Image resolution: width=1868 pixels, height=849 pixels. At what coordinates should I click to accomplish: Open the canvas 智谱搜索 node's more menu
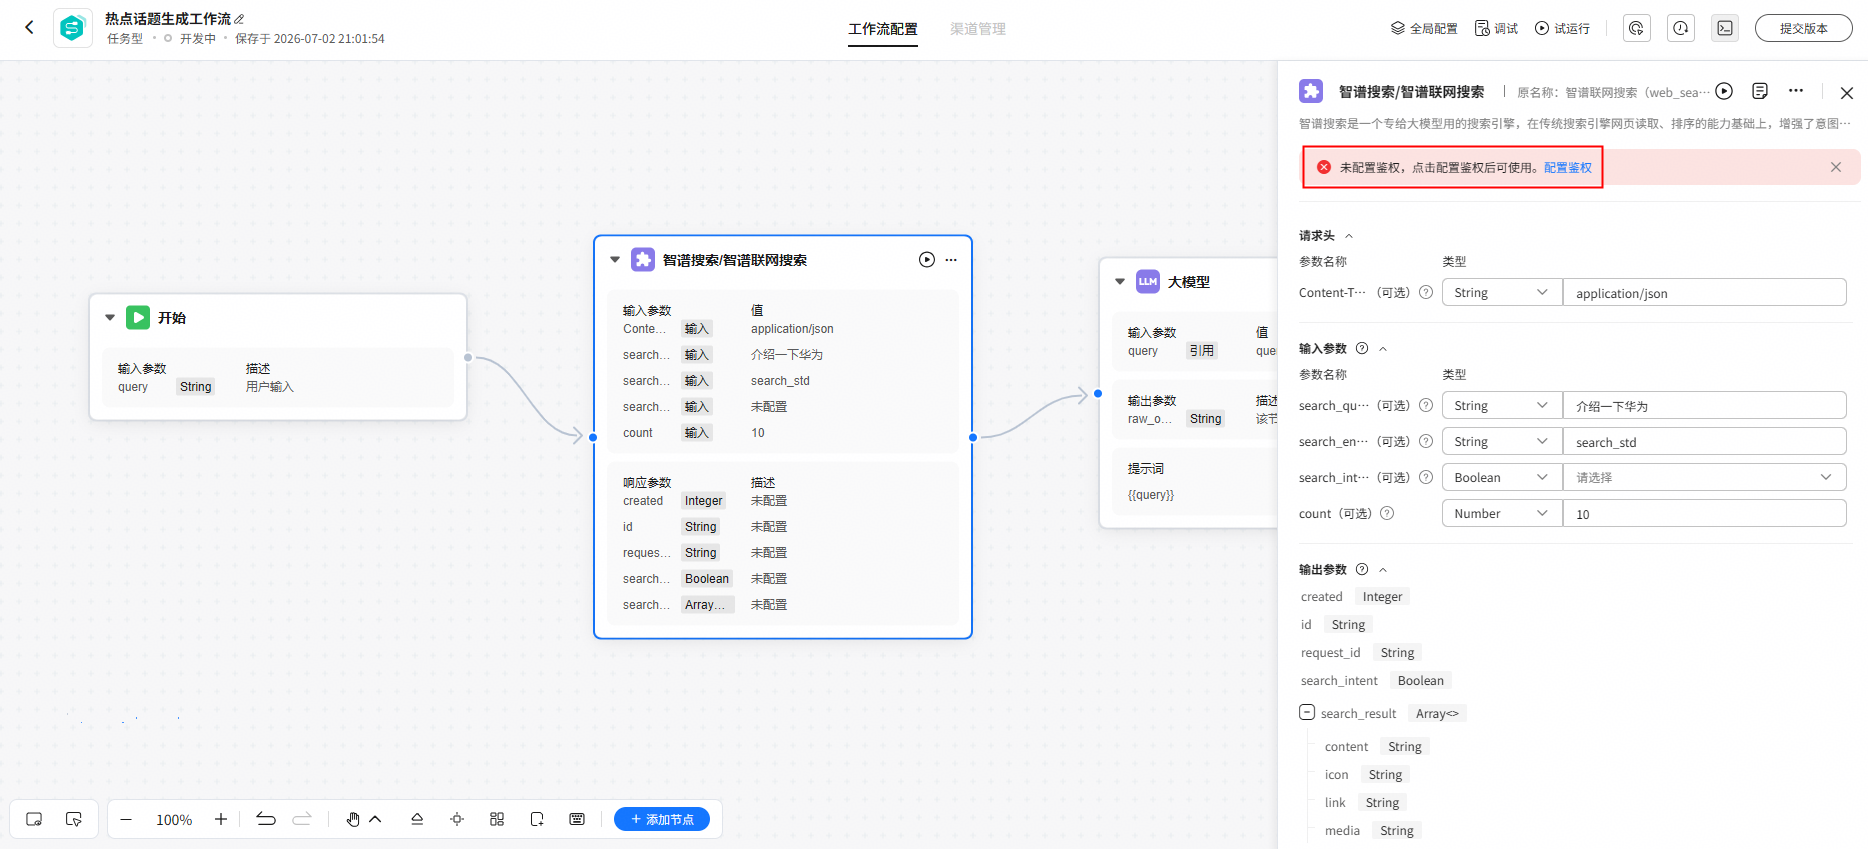(x=951, y=260)
